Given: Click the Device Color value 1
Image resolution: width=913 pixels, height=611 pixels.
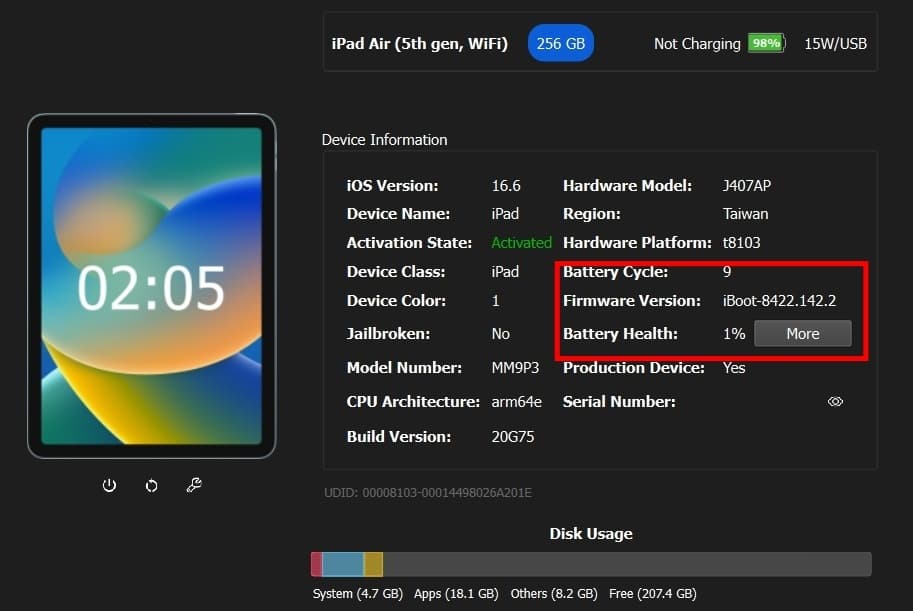Looking at the screenshot, I should [496, 301].
